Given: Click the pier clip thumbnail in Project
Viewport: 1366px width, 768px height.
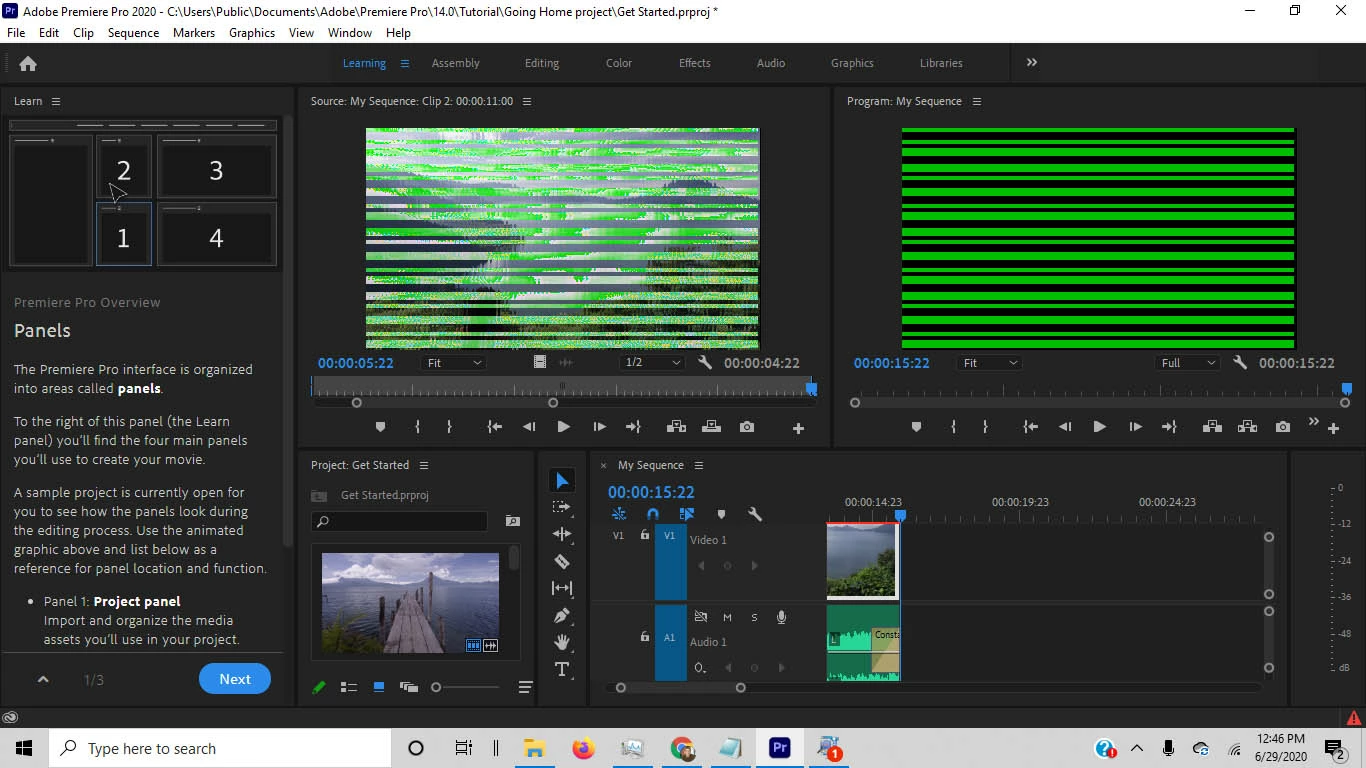Looking at the screenshot, I should tap(410, 603).
